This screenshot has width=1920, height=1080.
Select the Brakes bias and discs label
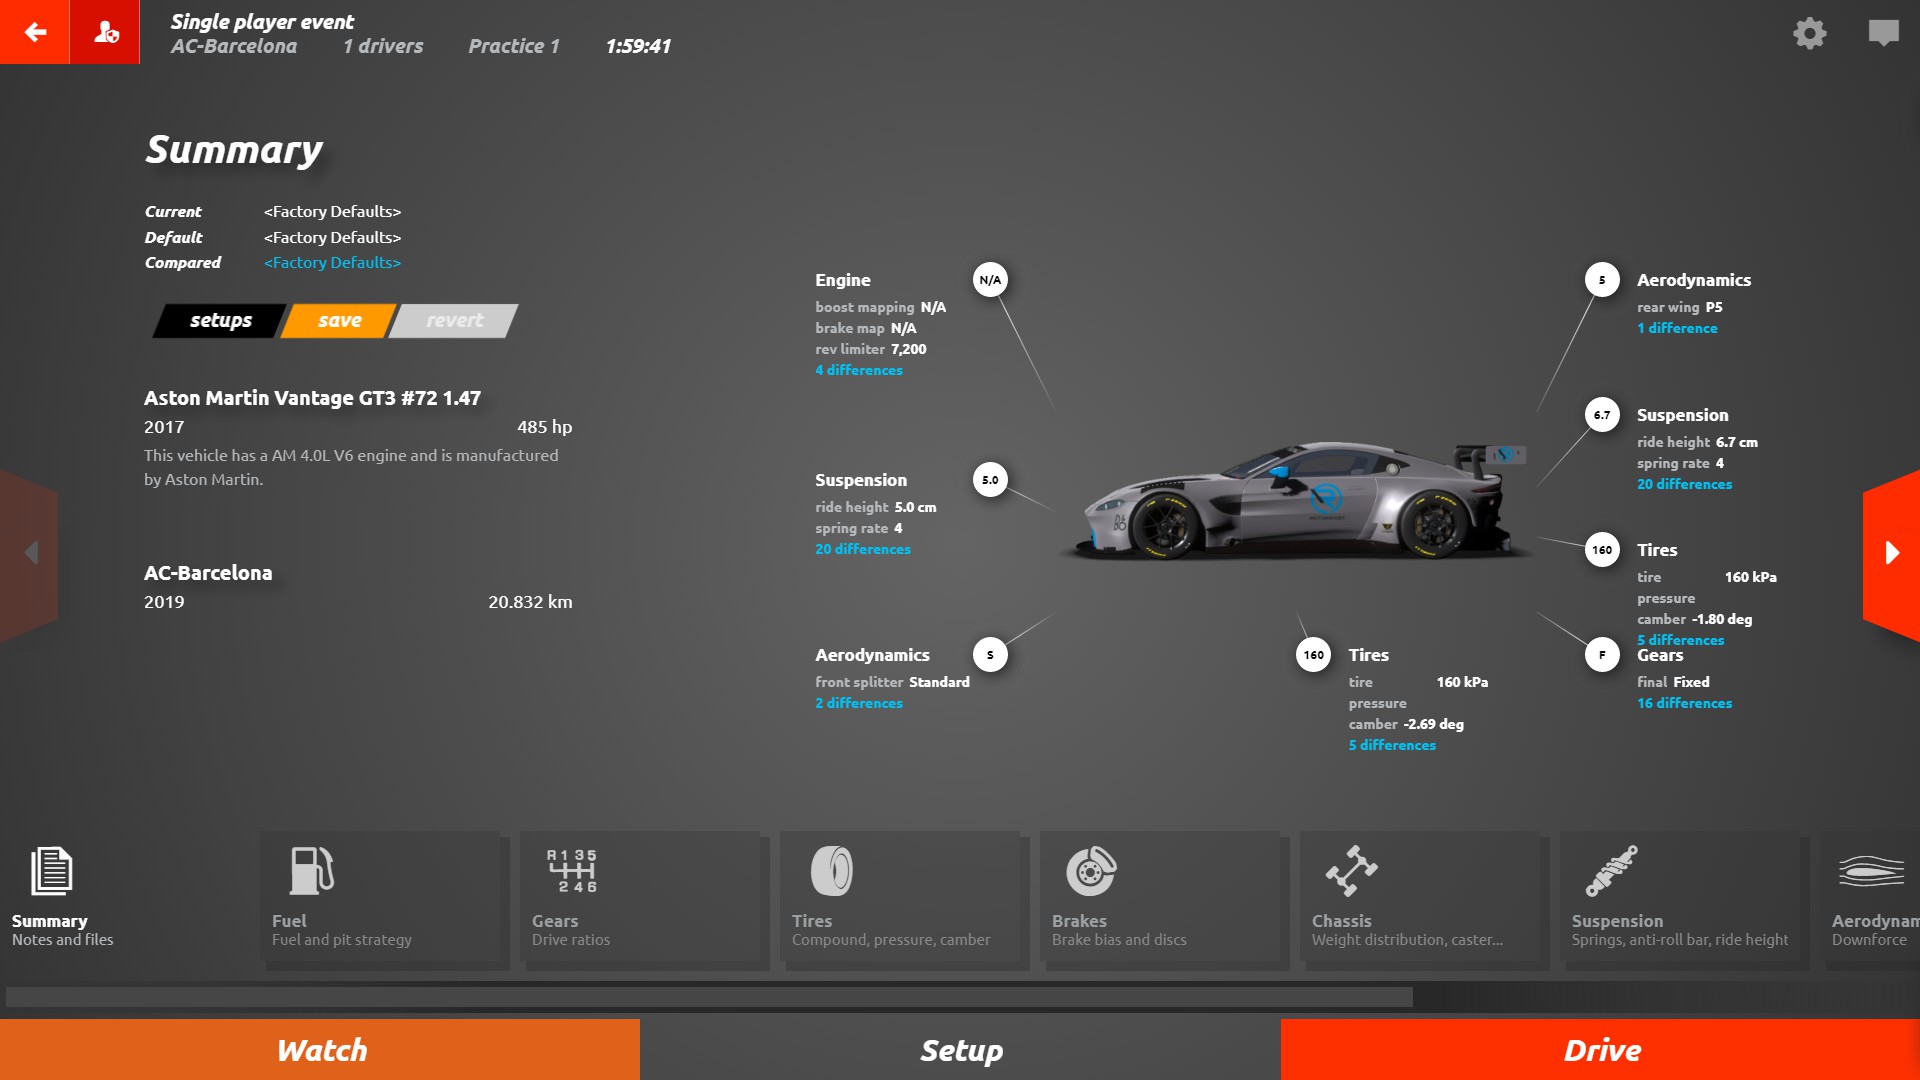click(1119, 940)
